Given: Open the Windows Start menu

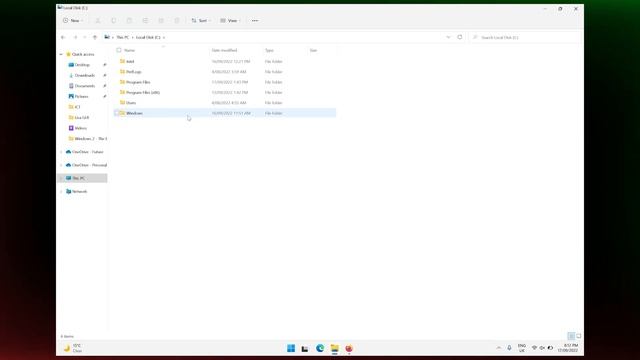Looking at the screenshot, I should coord(291,348).
